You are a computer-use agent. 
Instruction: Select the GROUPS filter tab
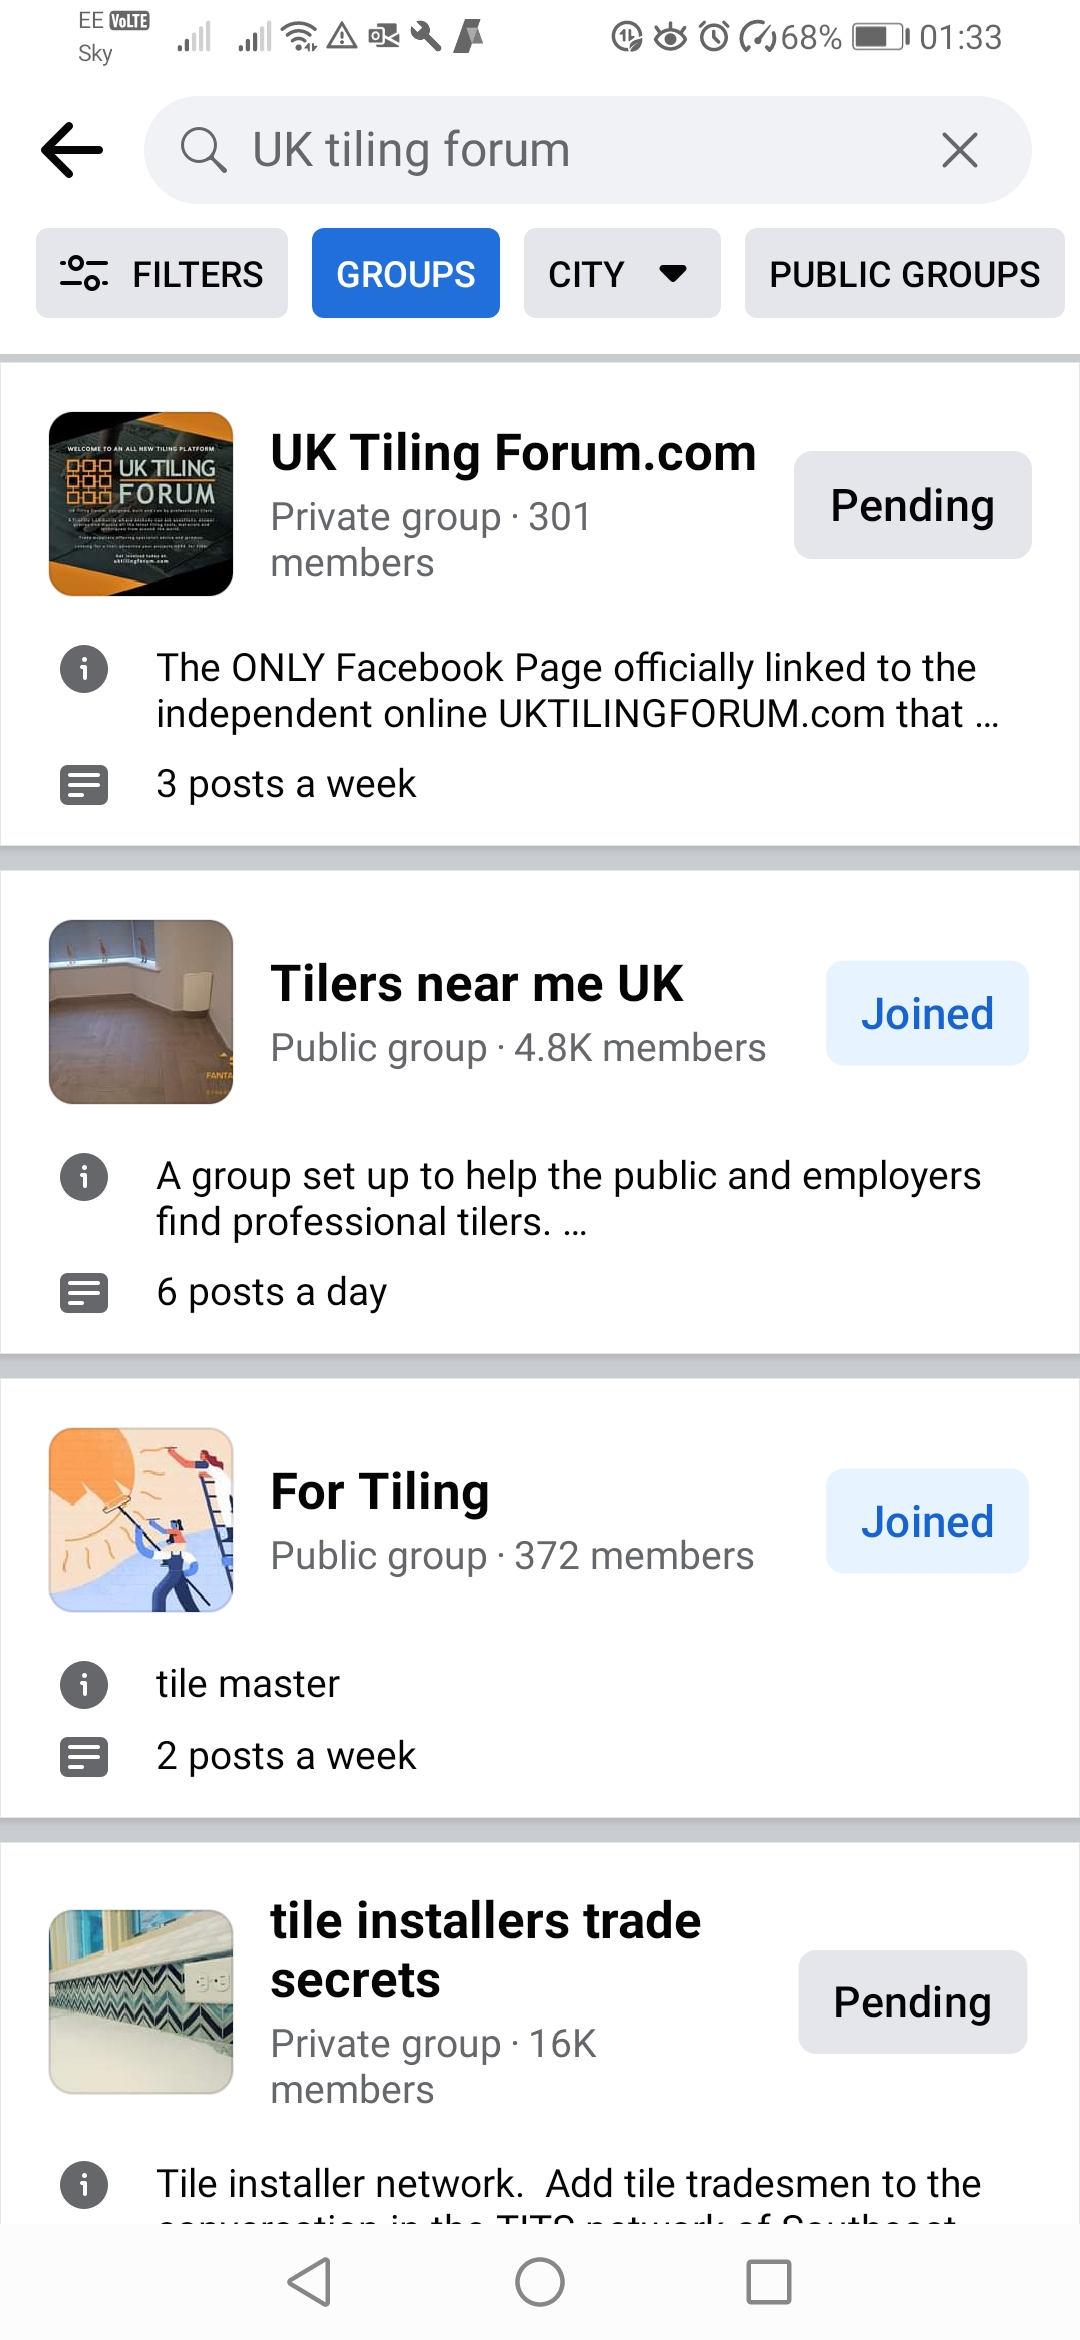406,273
